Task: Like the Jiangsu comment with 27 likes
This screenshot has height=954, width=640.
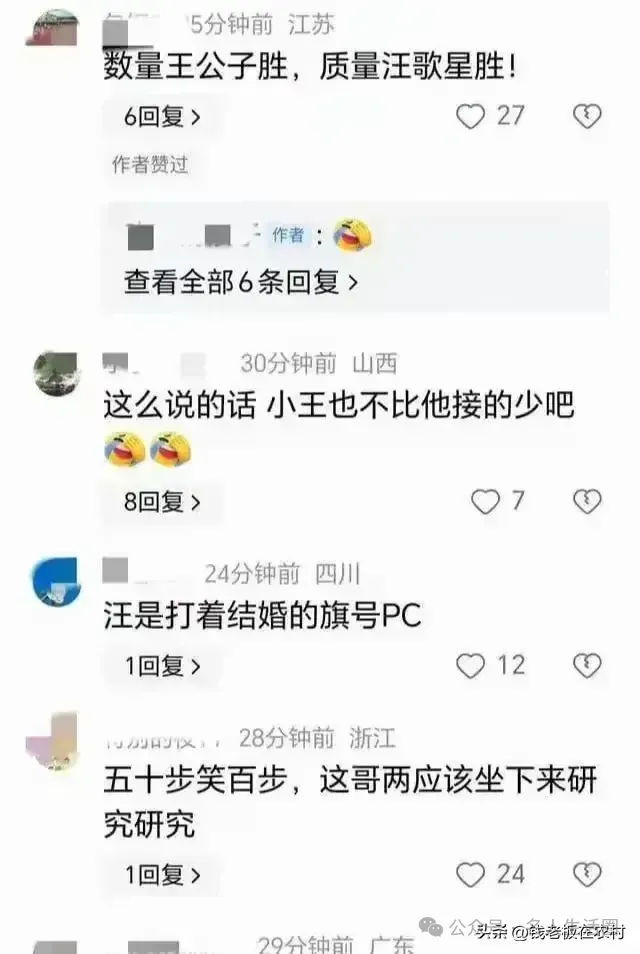Action: [470, 116]
